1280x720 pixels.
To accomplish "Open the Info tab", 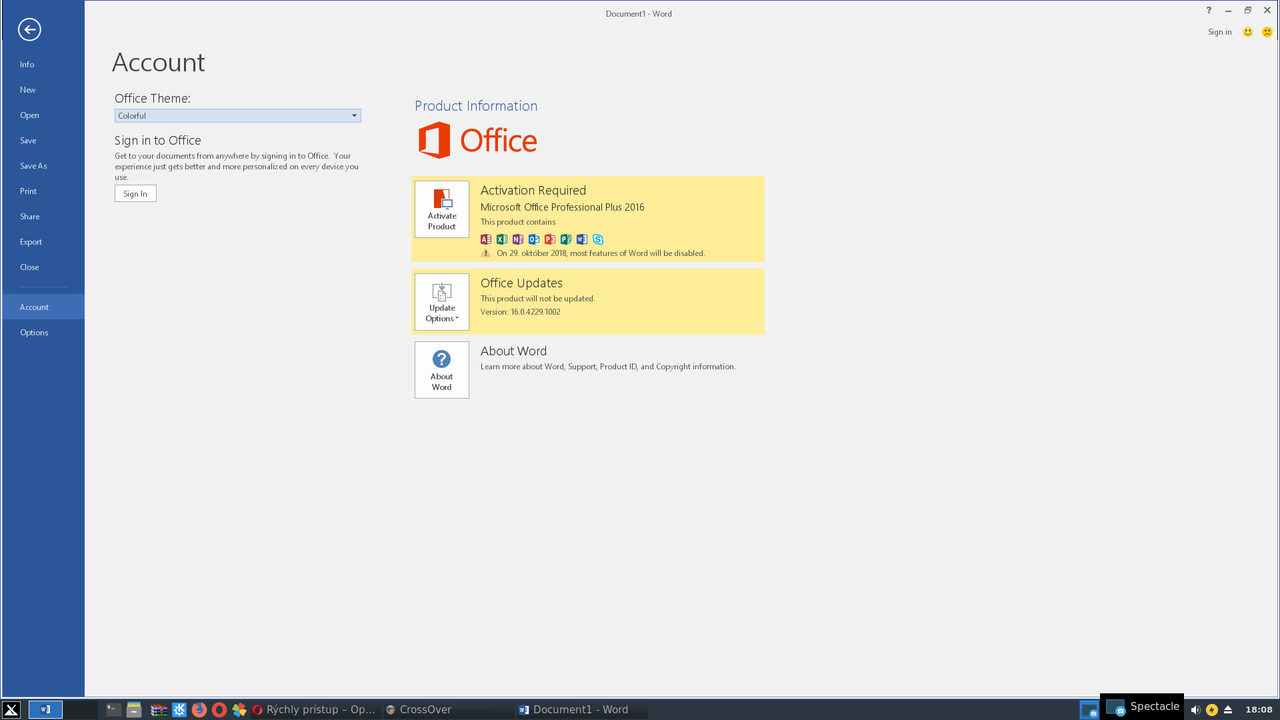I will tap(42, 64).
